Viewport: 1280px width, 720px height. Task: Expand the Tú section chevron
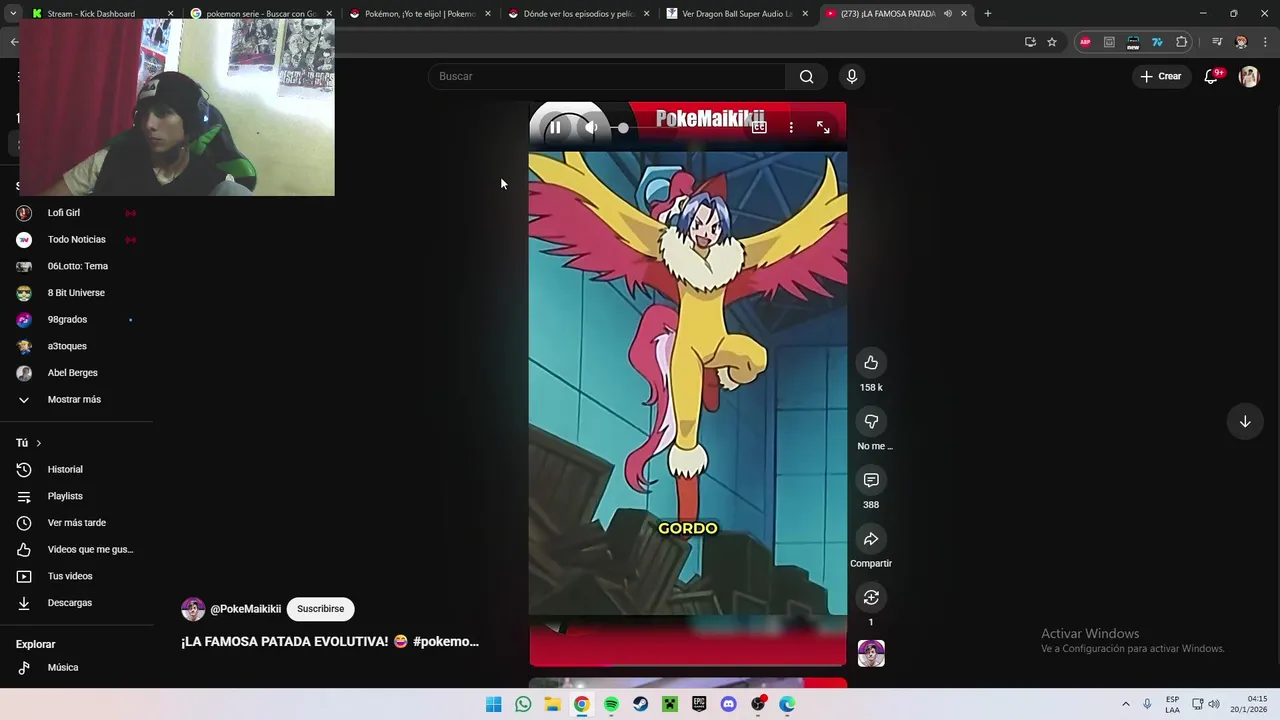tap(38, 443)
